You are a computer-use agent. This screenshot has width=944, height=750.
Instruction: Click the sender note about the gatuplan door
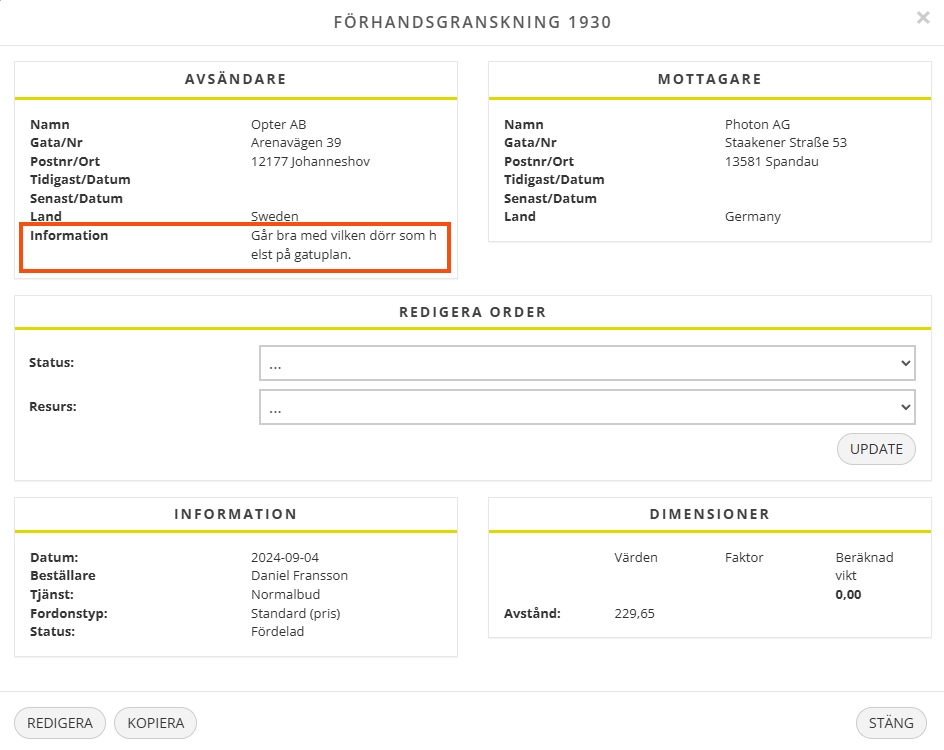pos(344,245)
